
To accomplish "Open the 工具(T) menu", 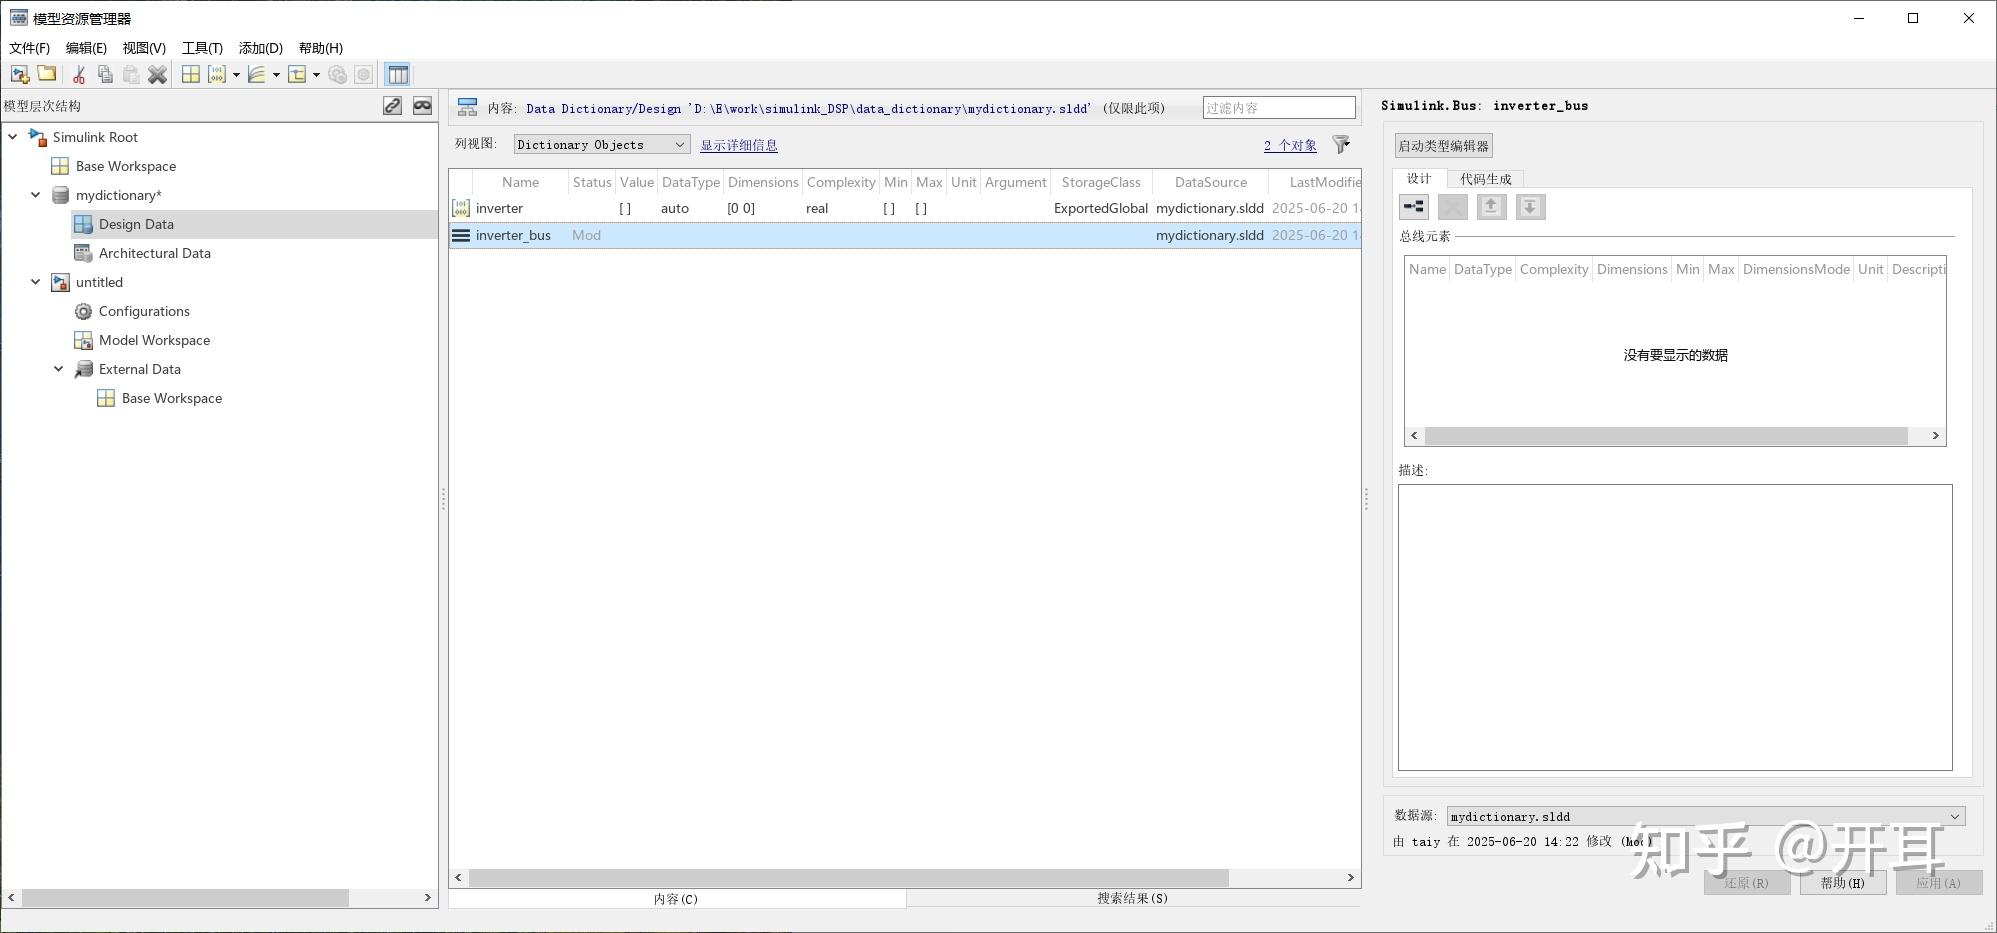I will (203, 47).
